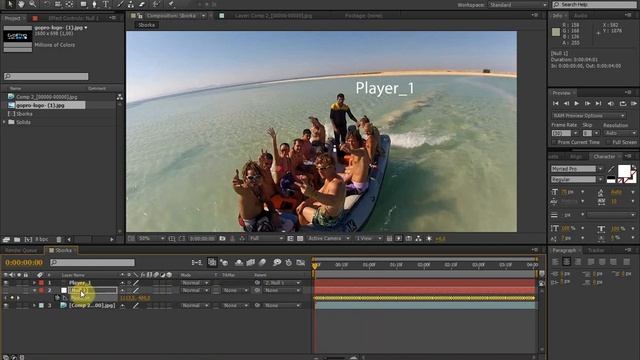Select the Pen tool
Screen dimensions: 640x360
point(94,4)
